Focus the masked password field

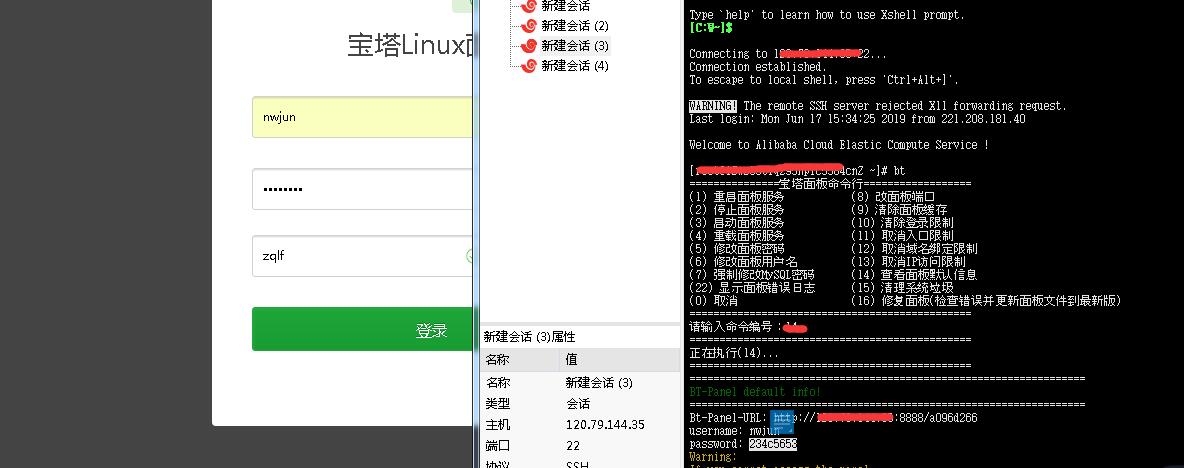(362, 189)
